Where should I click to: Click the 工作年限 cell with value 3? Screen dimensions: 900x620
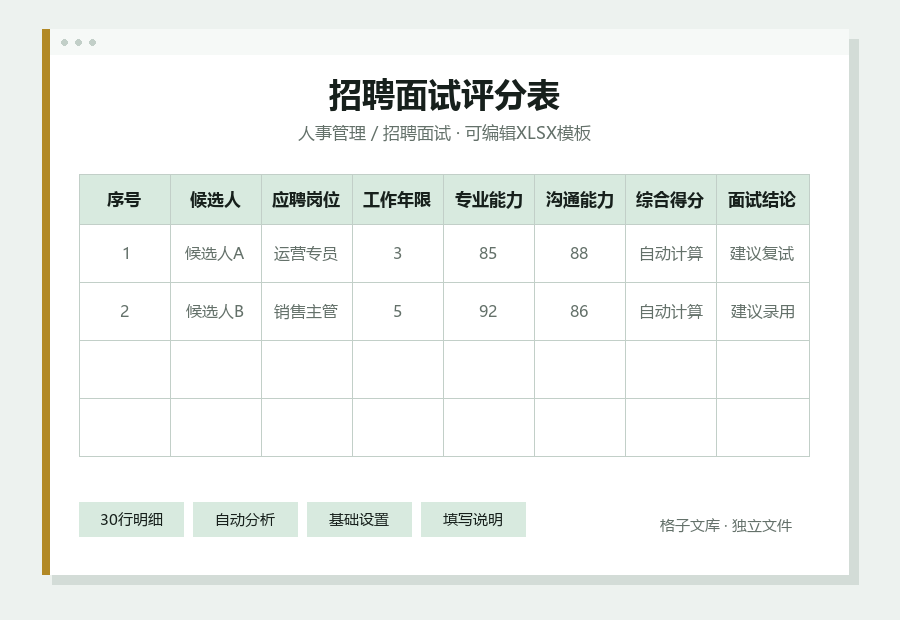(x=398, y=253)
